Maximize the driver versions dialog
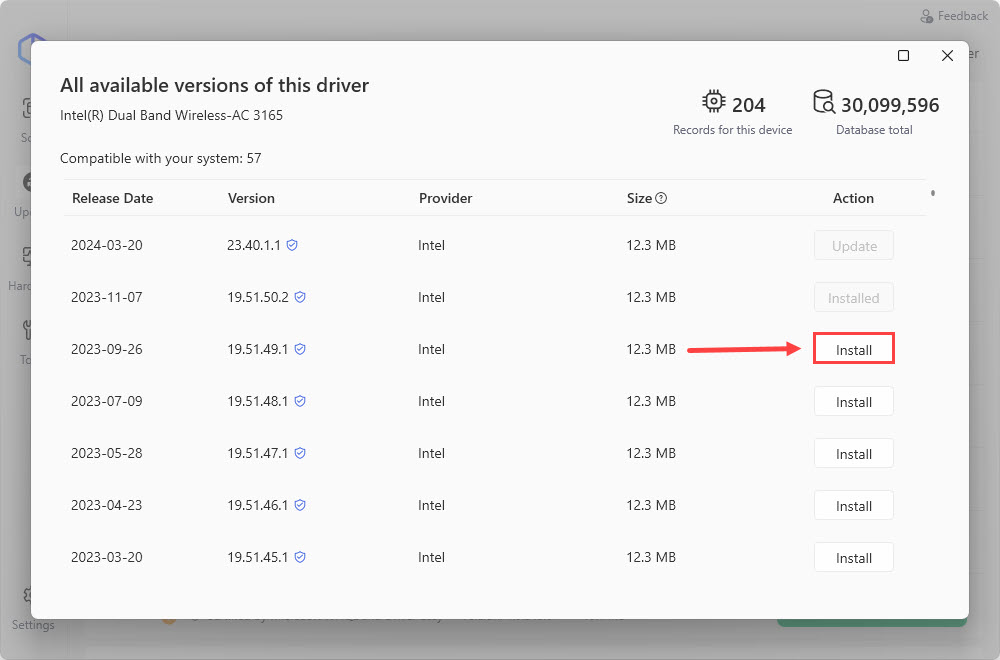Screen dimensions: 1000x660 point(903,56)
